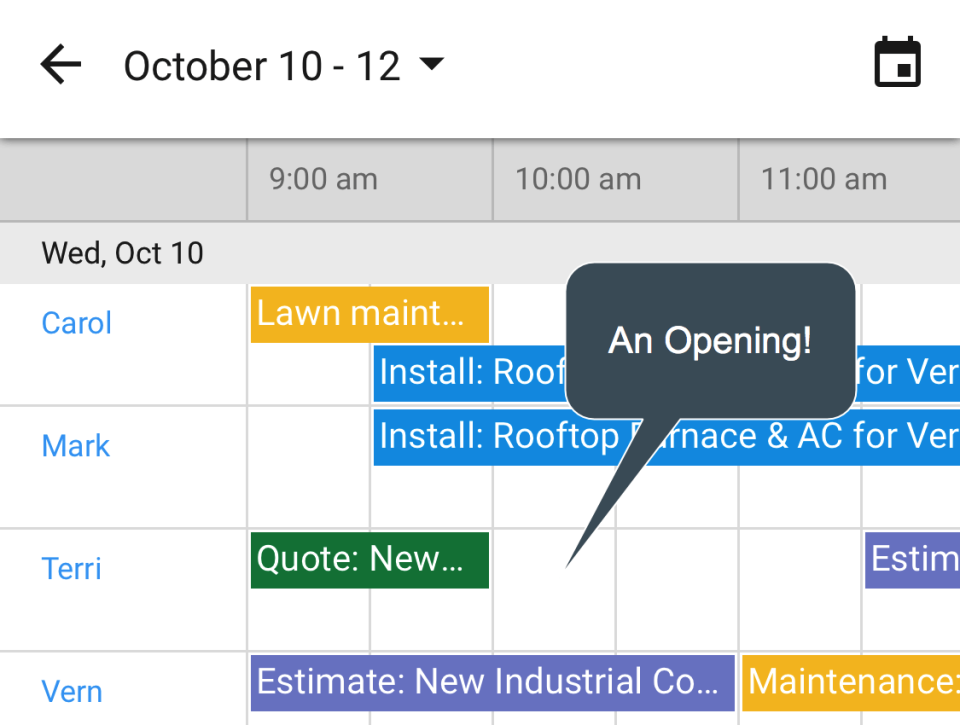The height and width of the screenshot is (725, 960).
Task: Open Vern's Estimate: New Industrial job
Action: (490, 681)
